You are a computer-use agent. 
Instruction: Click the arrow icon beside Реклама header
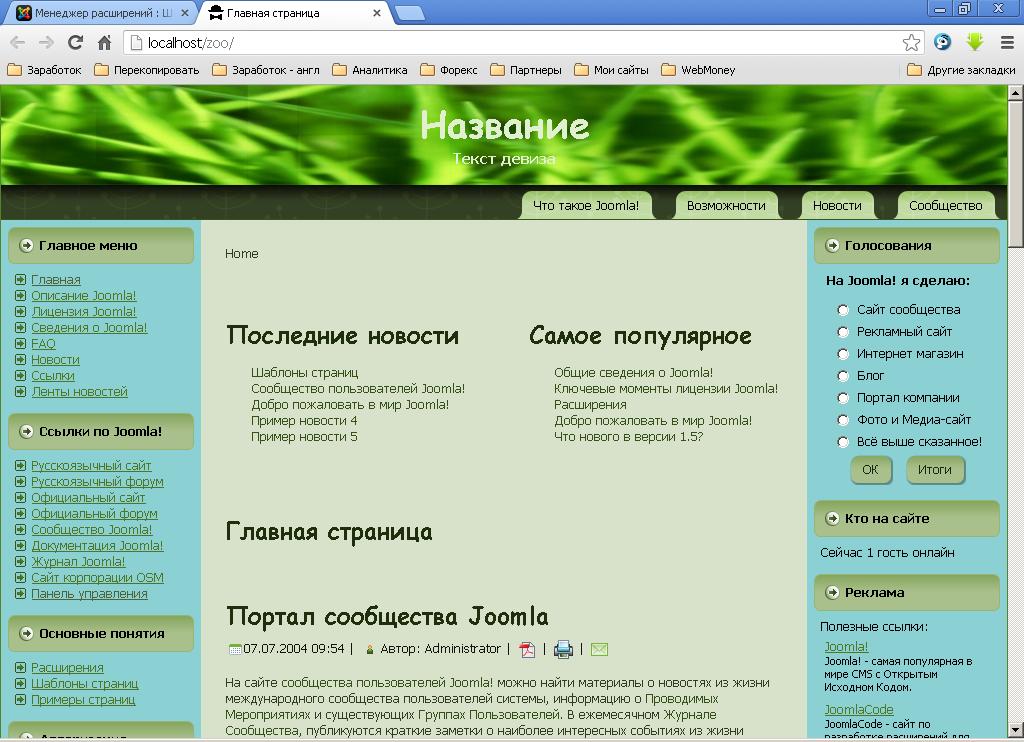(832, 592)
